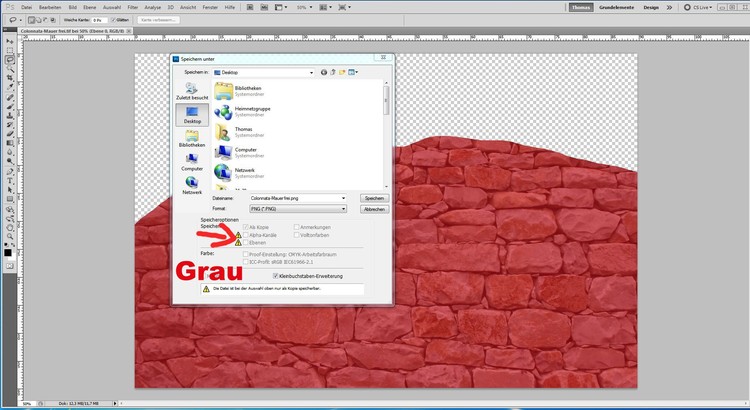Open Mini Bridge from the application bar
Image resolution: width=750 pixels, height=410 pixels.
264,7
